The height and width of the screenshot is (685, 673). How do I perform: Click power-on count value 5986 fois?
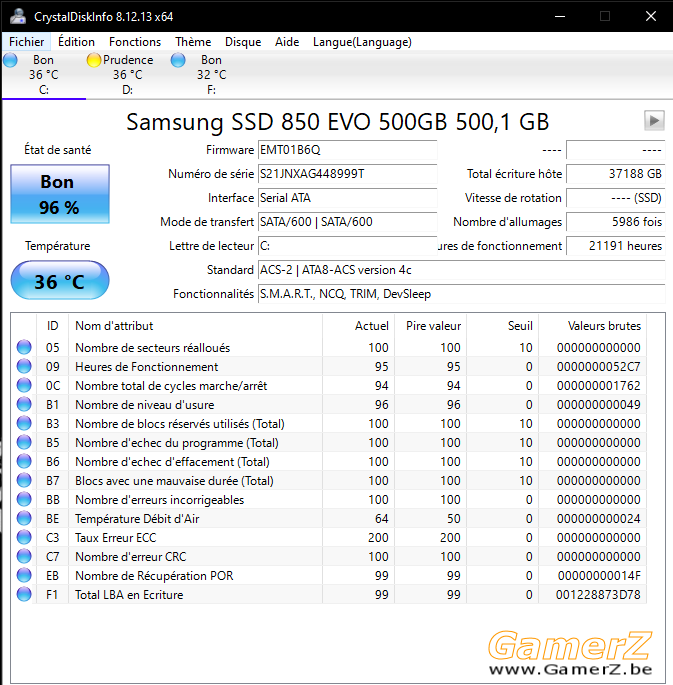click(x=616, y=222)
